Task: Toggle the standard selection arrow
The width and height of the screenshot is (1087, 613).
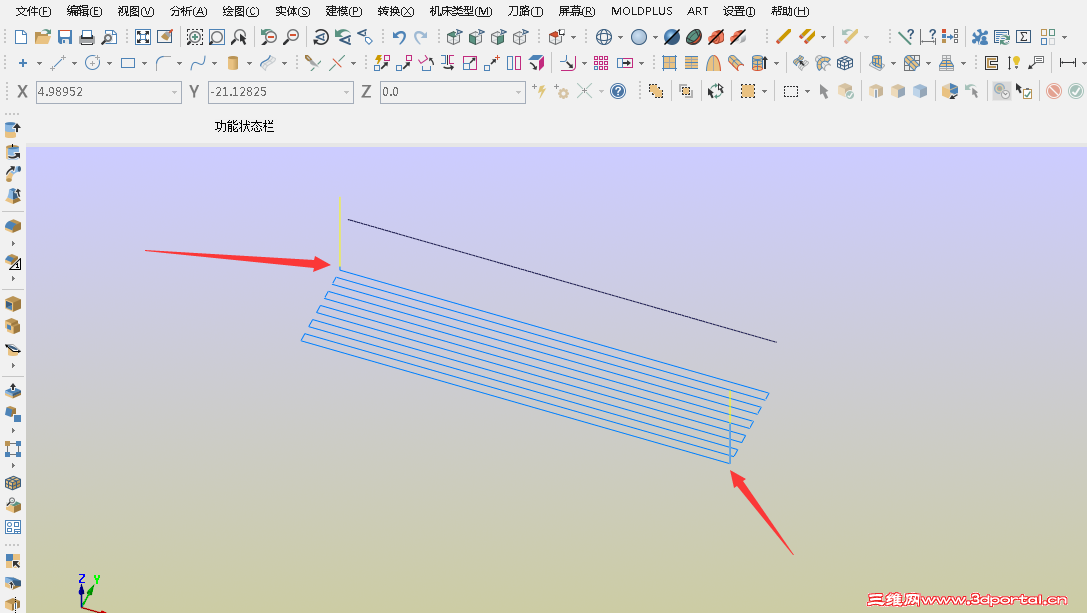Action: coord(824,91)
